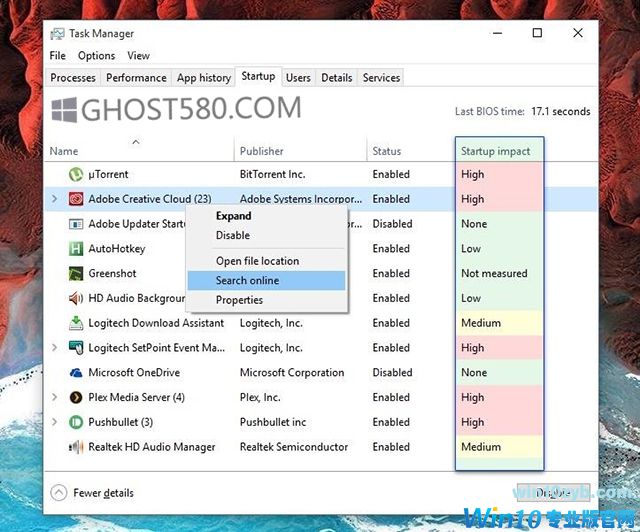
Task: Open the Services tab
Action: pyautogui.click(x=381, y=77)
